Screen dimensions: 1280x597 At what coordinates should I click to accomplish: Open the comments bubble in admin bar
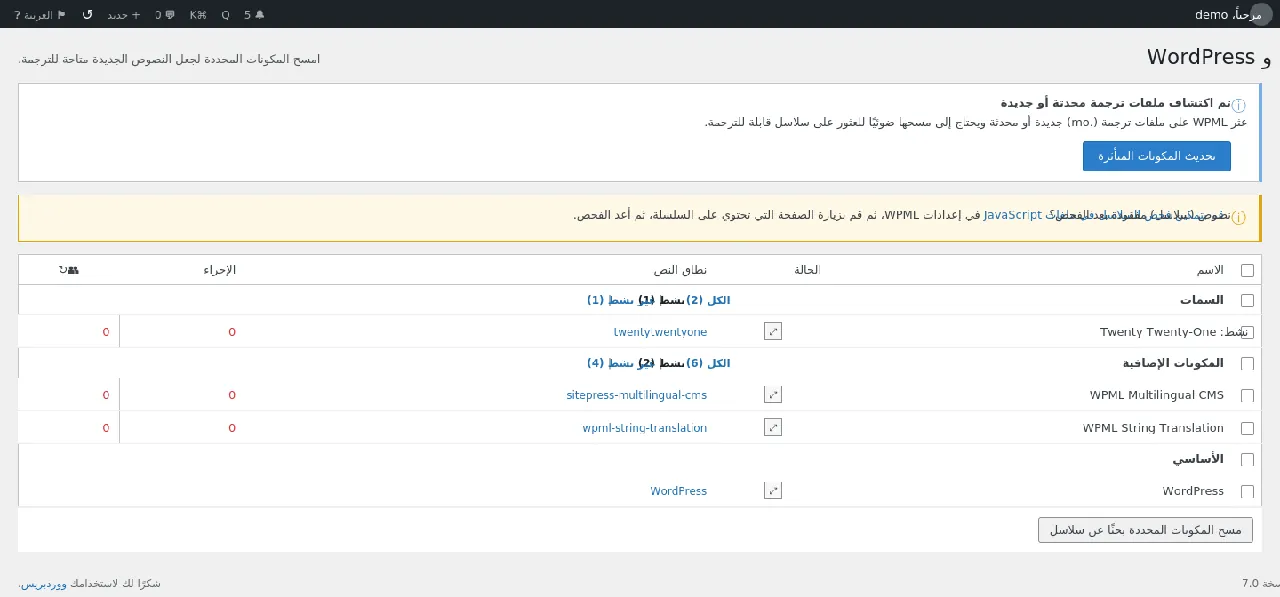point(165,15)
